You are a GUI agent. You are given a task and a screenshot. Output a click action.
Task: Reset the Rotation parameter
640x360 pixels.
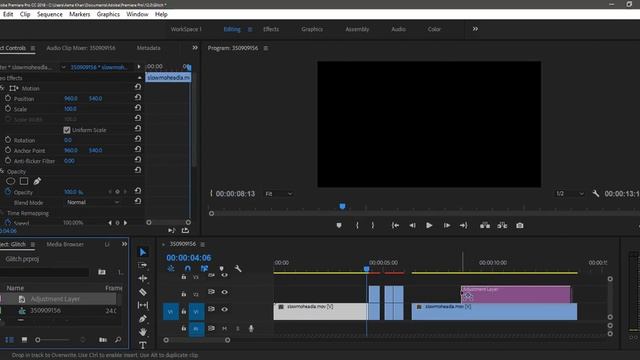click(138, 139)
